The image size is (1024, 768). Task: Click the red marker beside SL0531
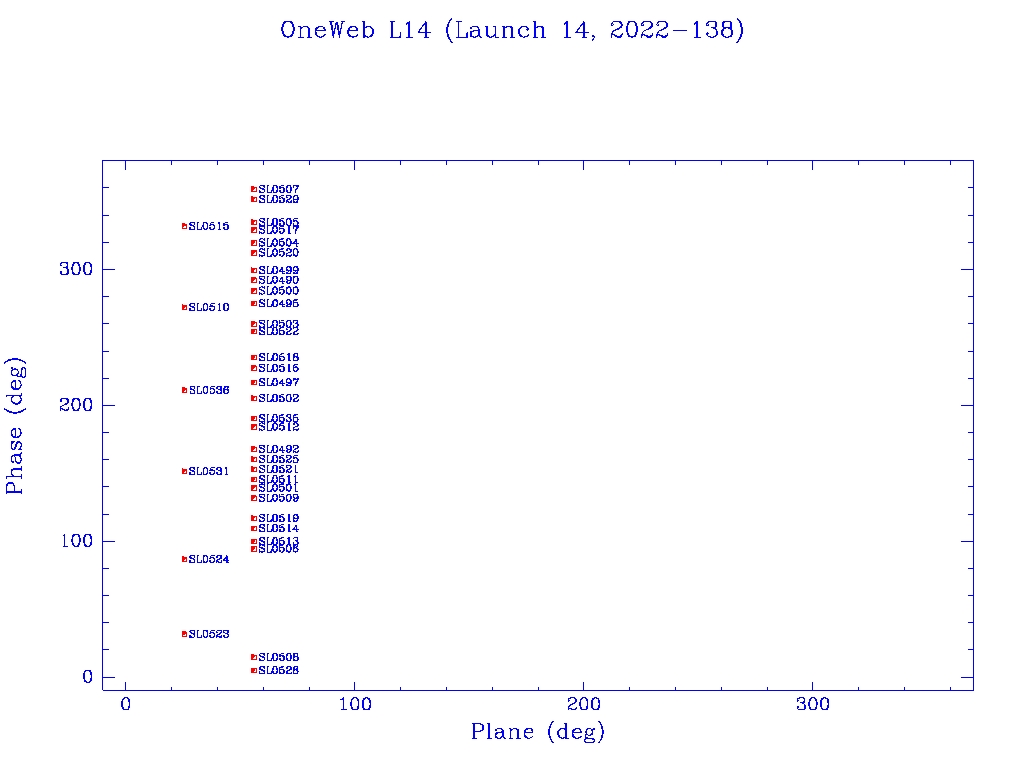pos(184,472)
